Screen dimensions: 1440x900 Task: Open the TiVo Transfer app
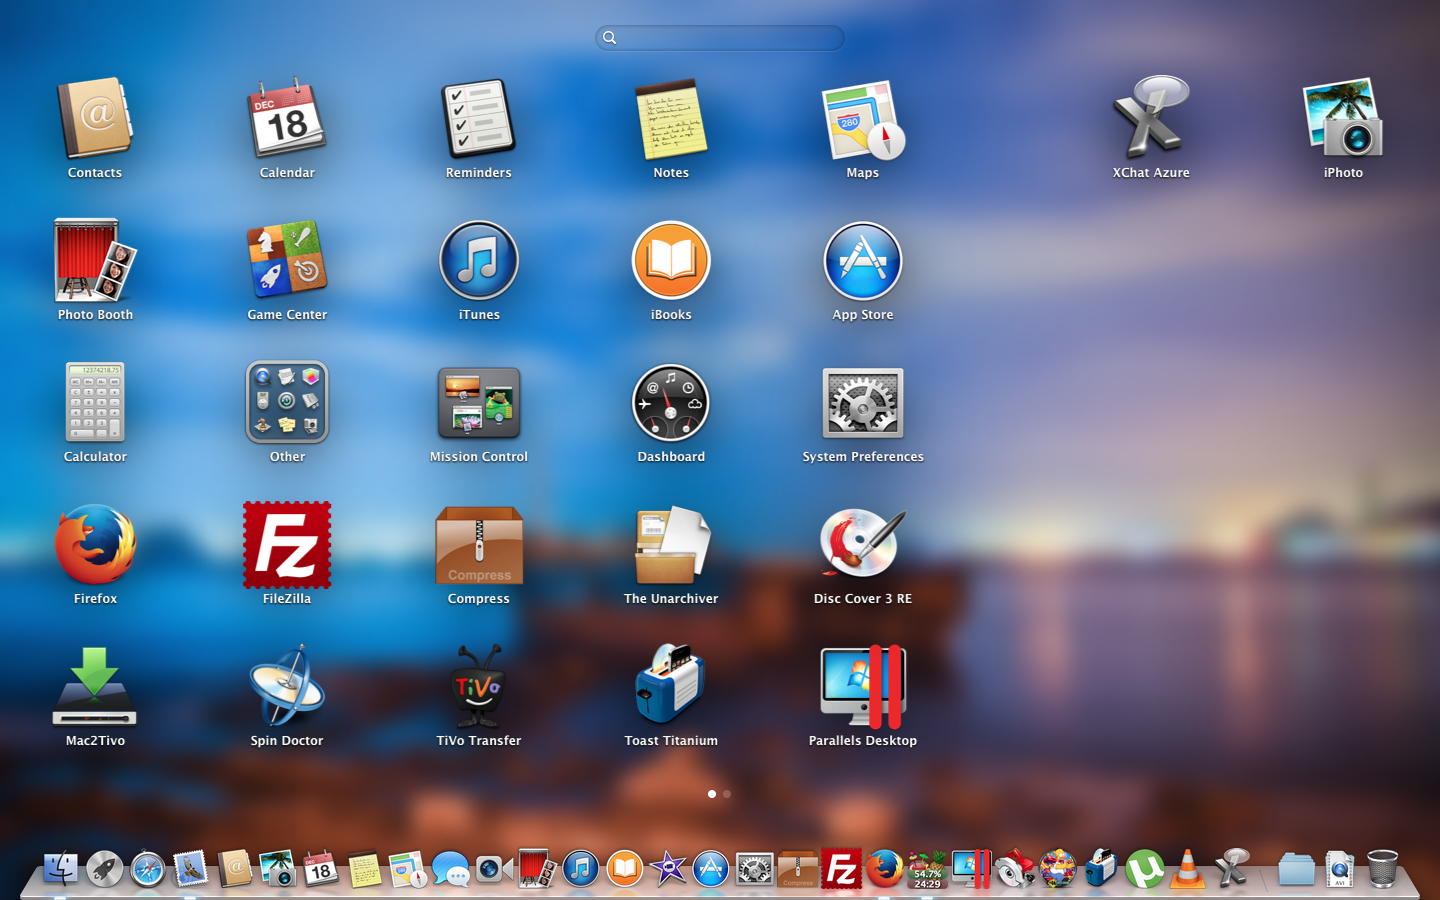[479, 687]
